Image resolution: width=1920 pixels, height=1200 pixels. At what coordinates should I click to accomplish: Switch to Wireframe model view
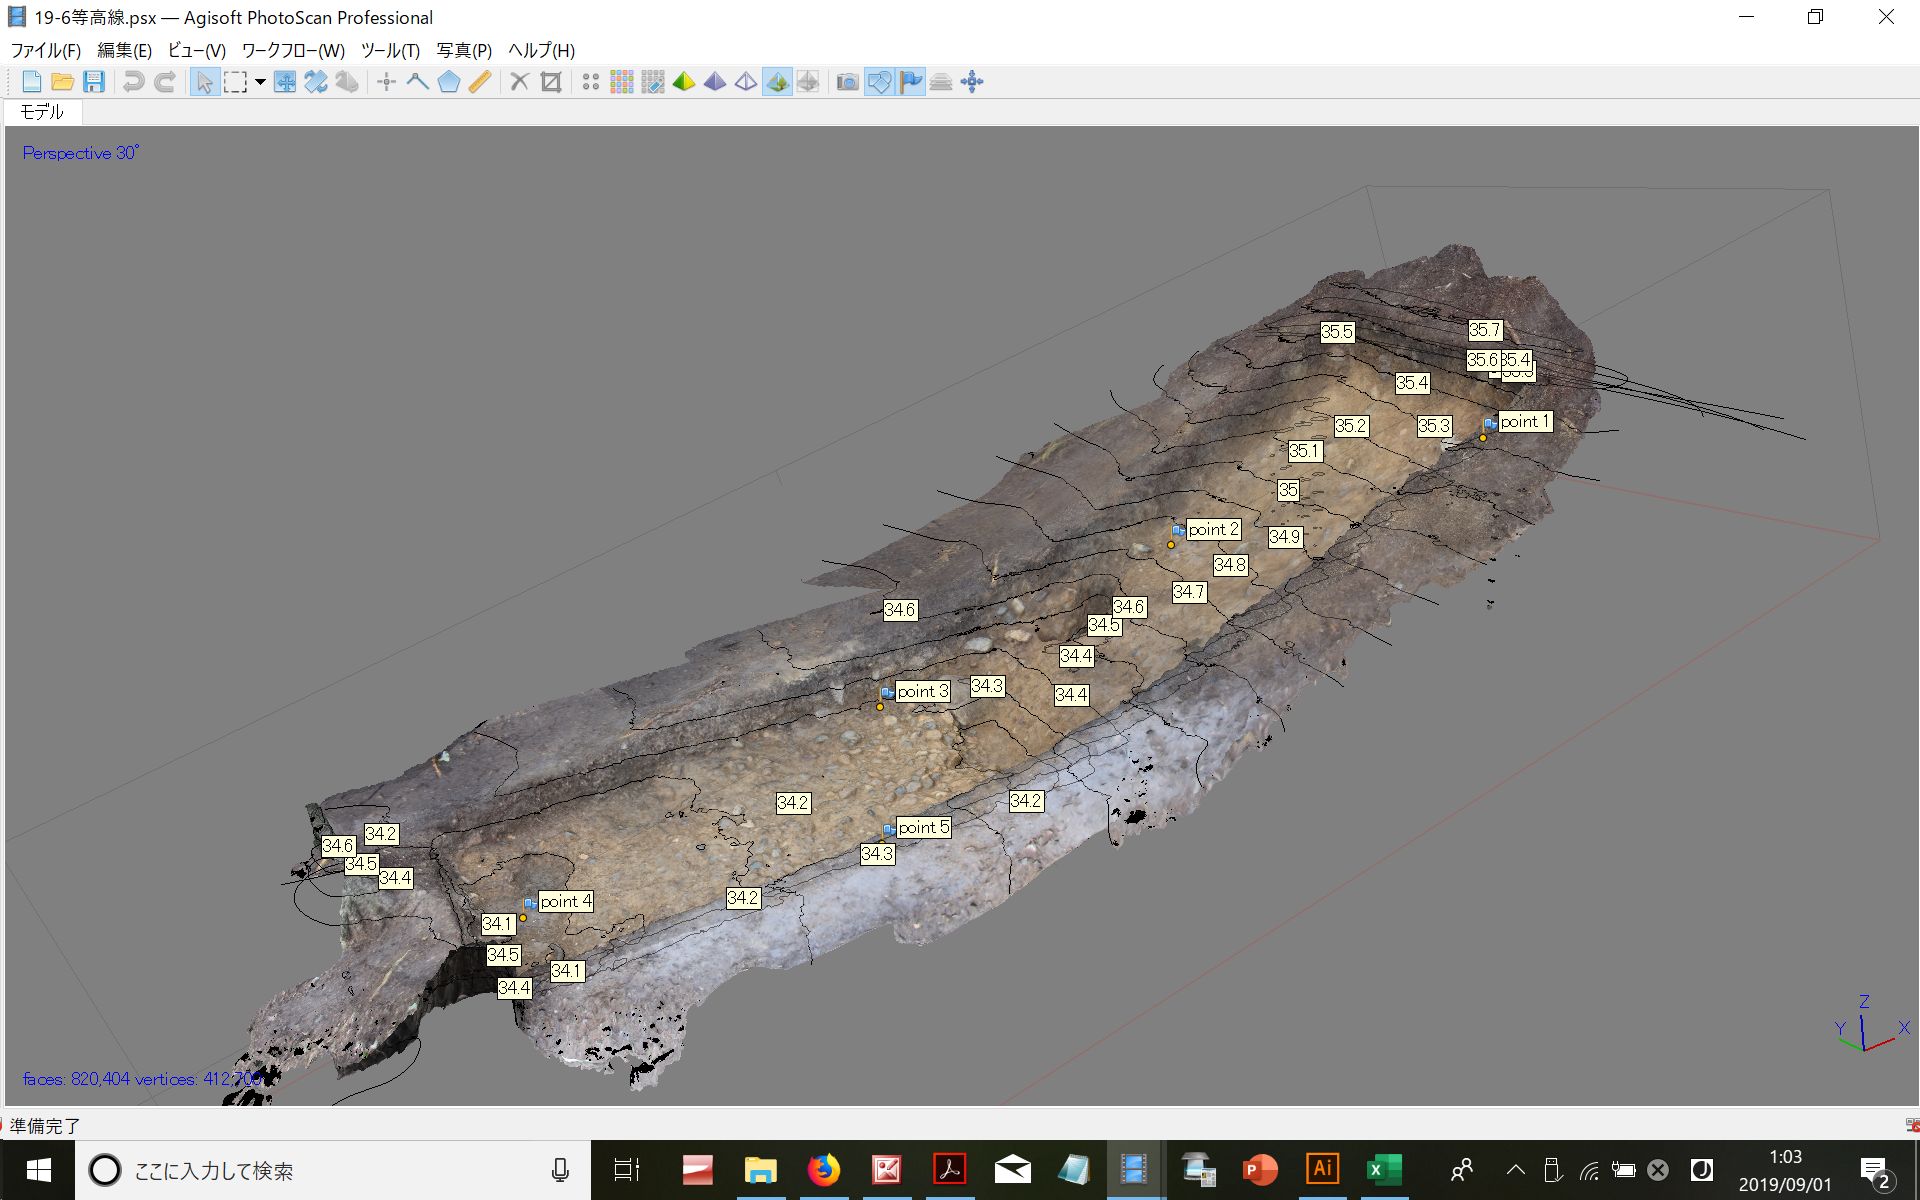[x=746, y=82]
